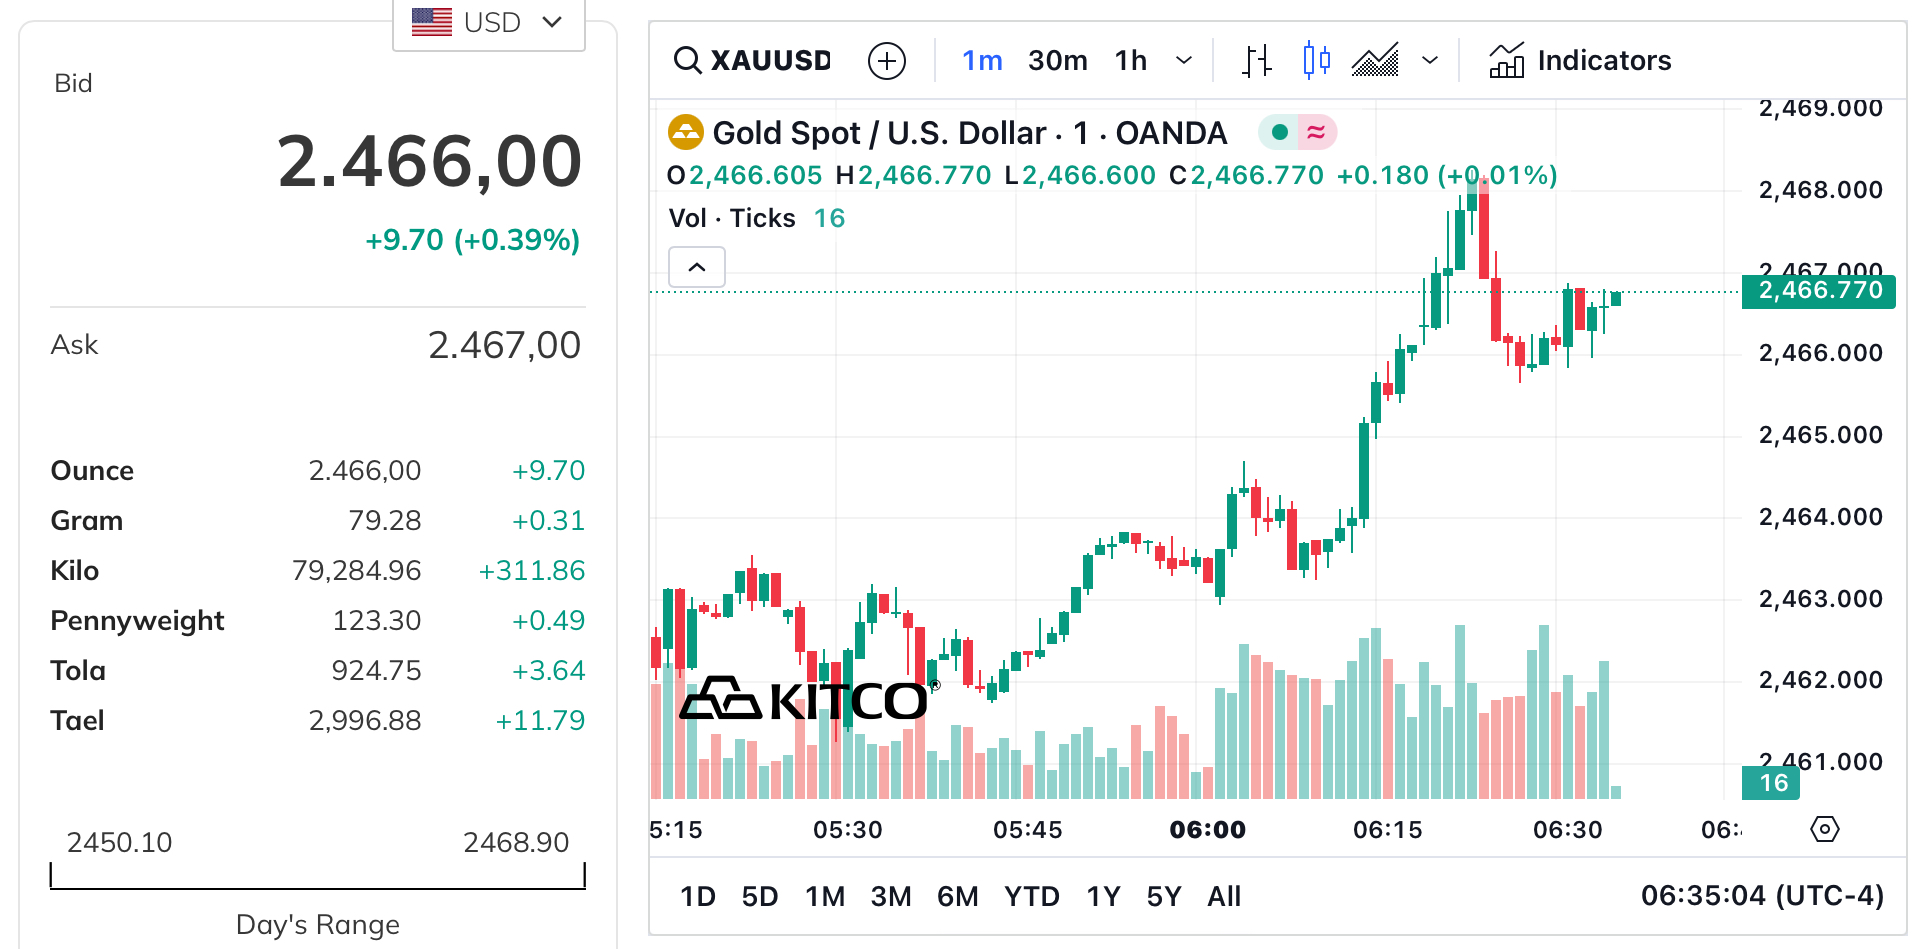The height and width of the screenshot is (949, 1920).
Task: Collapse the legend with the chevron button
Action: click(x=697, y=267)
